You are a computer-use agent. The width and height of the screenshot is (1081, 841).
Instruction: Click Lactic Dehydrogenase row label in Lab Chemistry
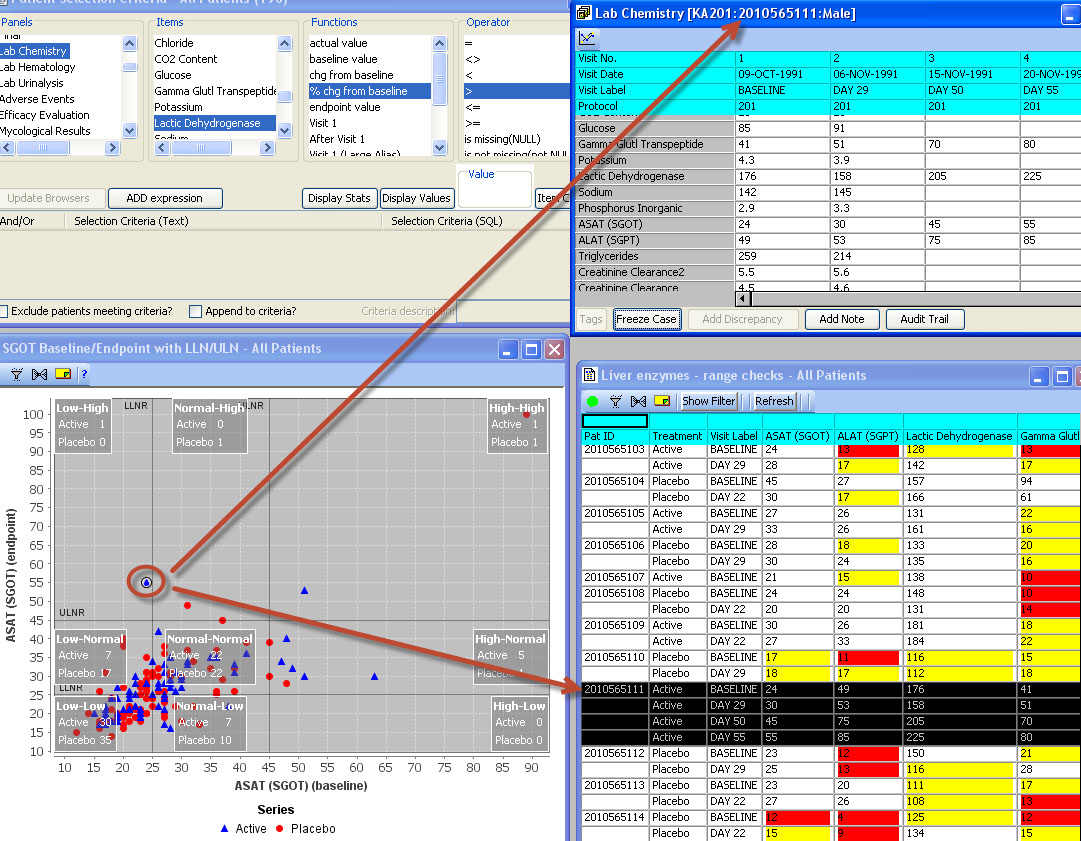655,176
